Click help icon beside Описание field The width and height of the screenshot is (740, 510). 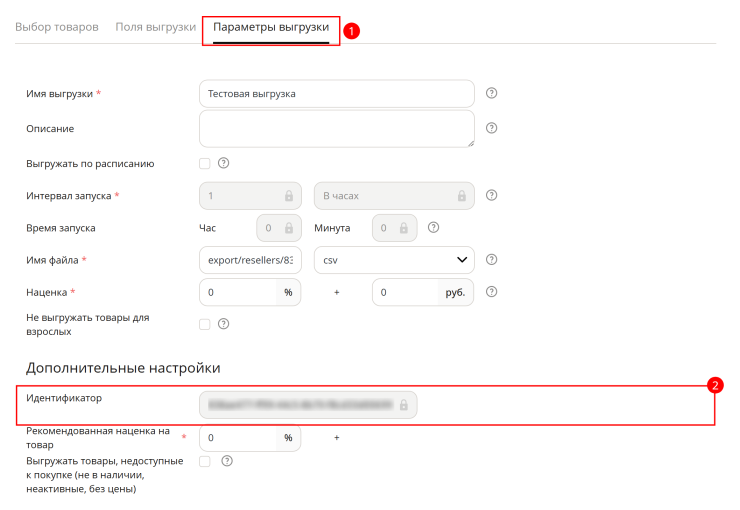pyautogui.click(x=491, y=128)
